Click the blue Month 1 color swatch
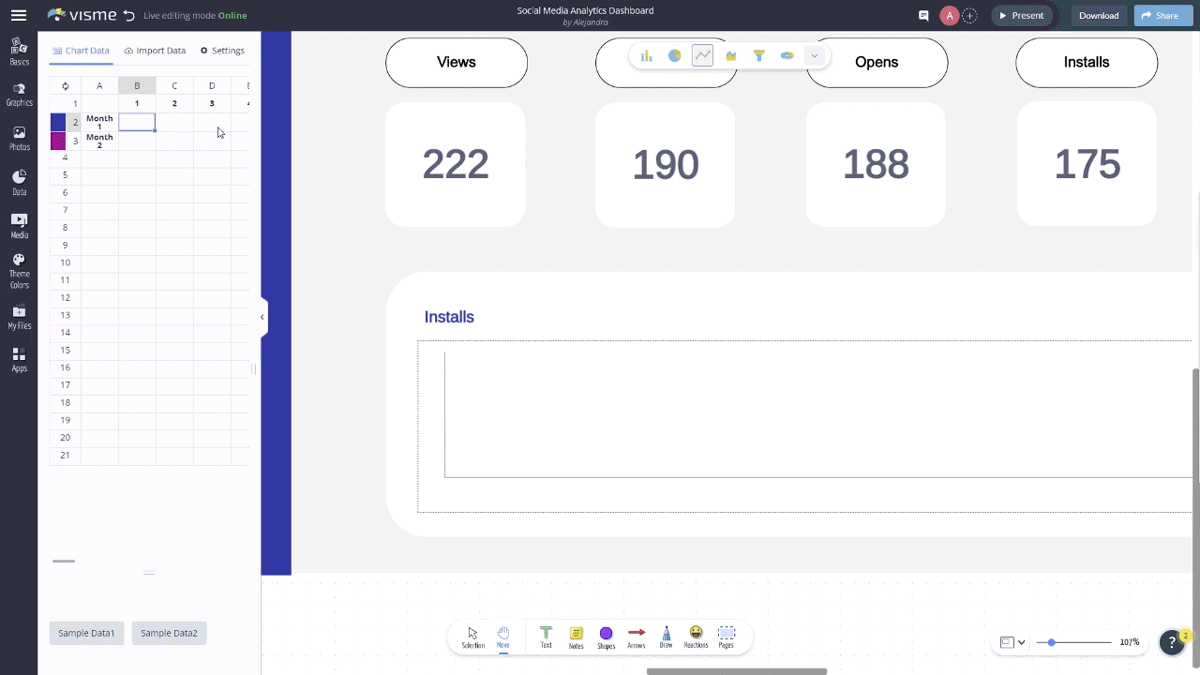Image resolution: width=1200 pixels, height=675 pixels. coord(58,122)
